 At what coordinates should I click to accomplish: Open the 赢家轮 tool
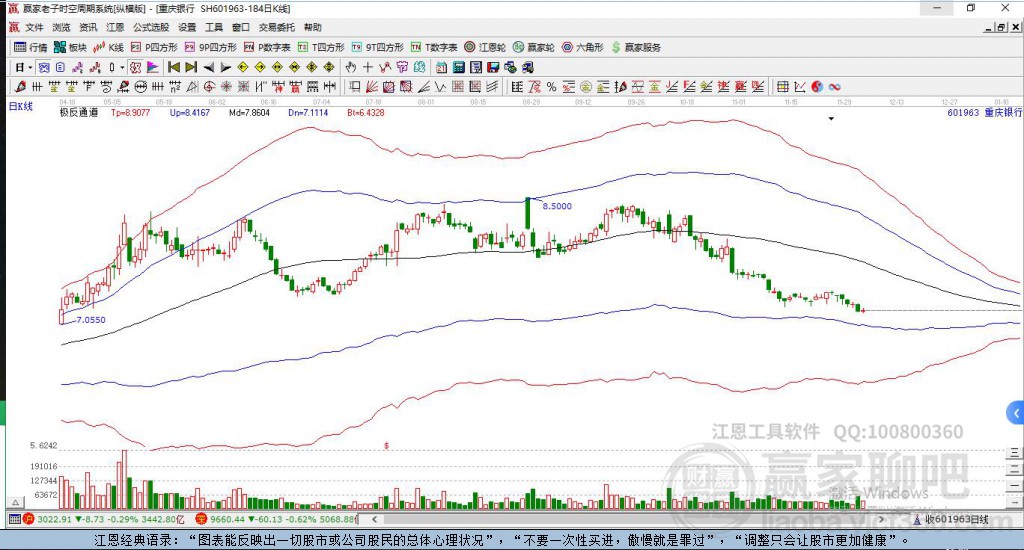[x=534, y=47]
